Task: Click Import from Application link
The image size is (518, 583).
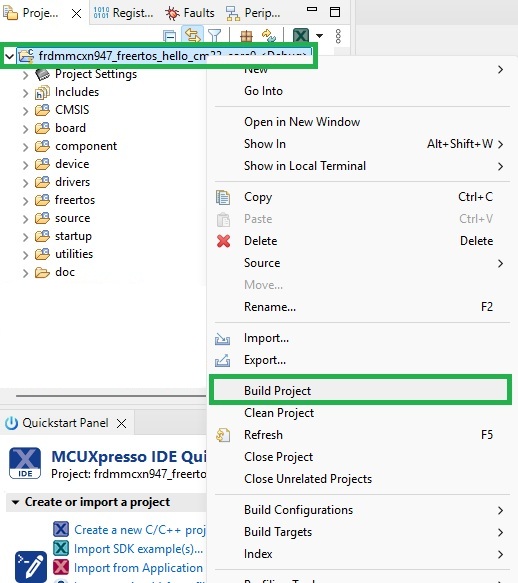Action: click(x=138, y=568)
